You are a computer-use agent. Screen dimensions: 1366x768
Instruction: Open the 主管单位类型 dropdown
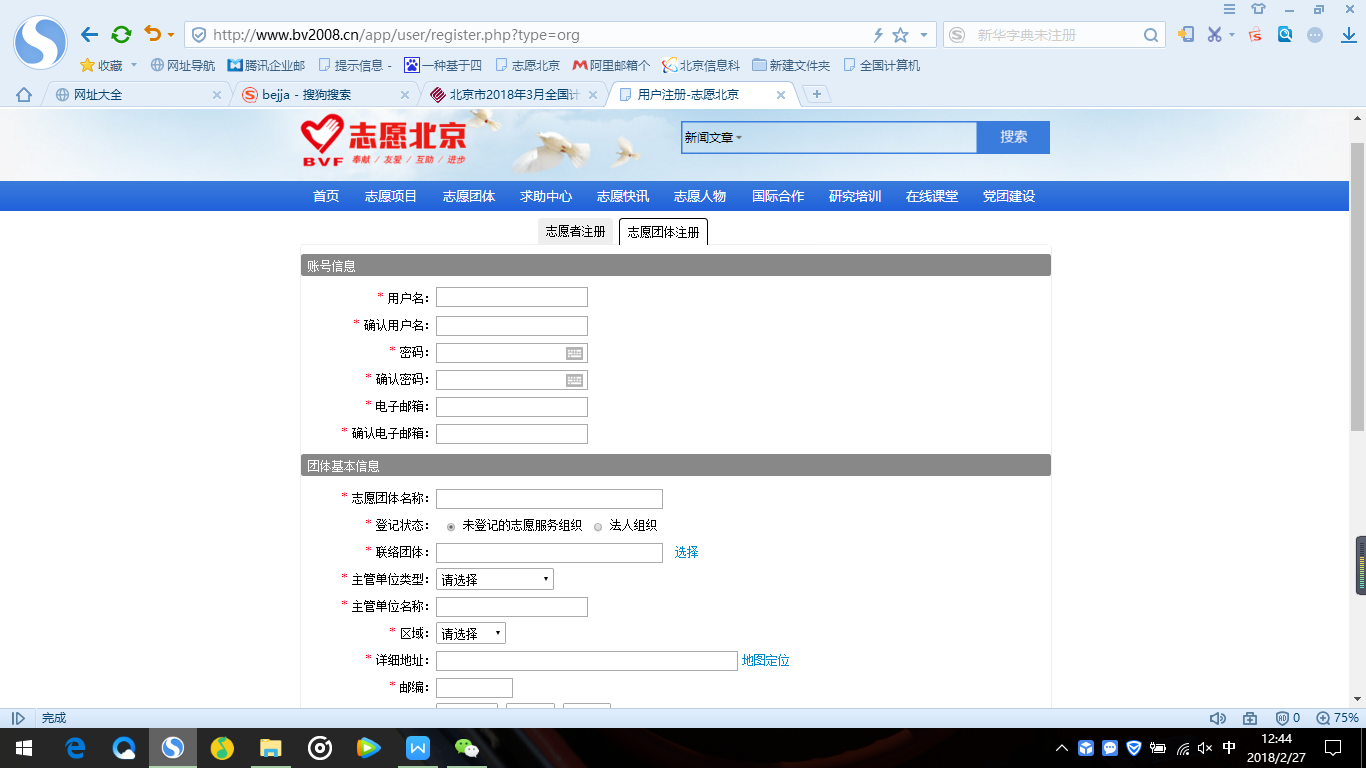pos(494,580)
